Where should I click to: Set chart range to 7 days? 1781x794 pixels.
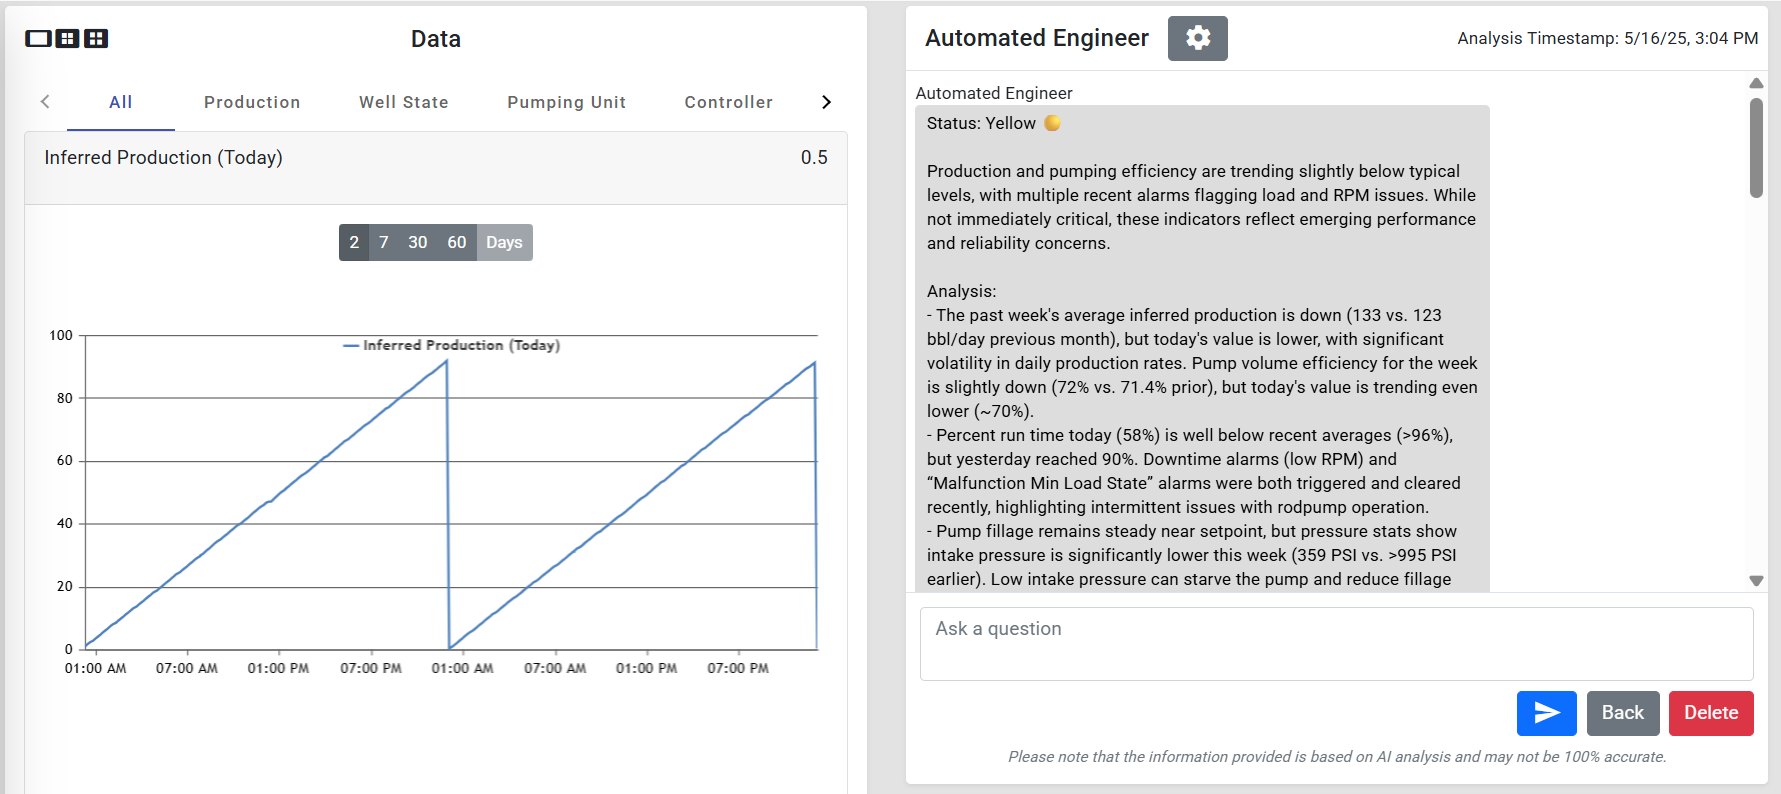click(x=384, y=242)
